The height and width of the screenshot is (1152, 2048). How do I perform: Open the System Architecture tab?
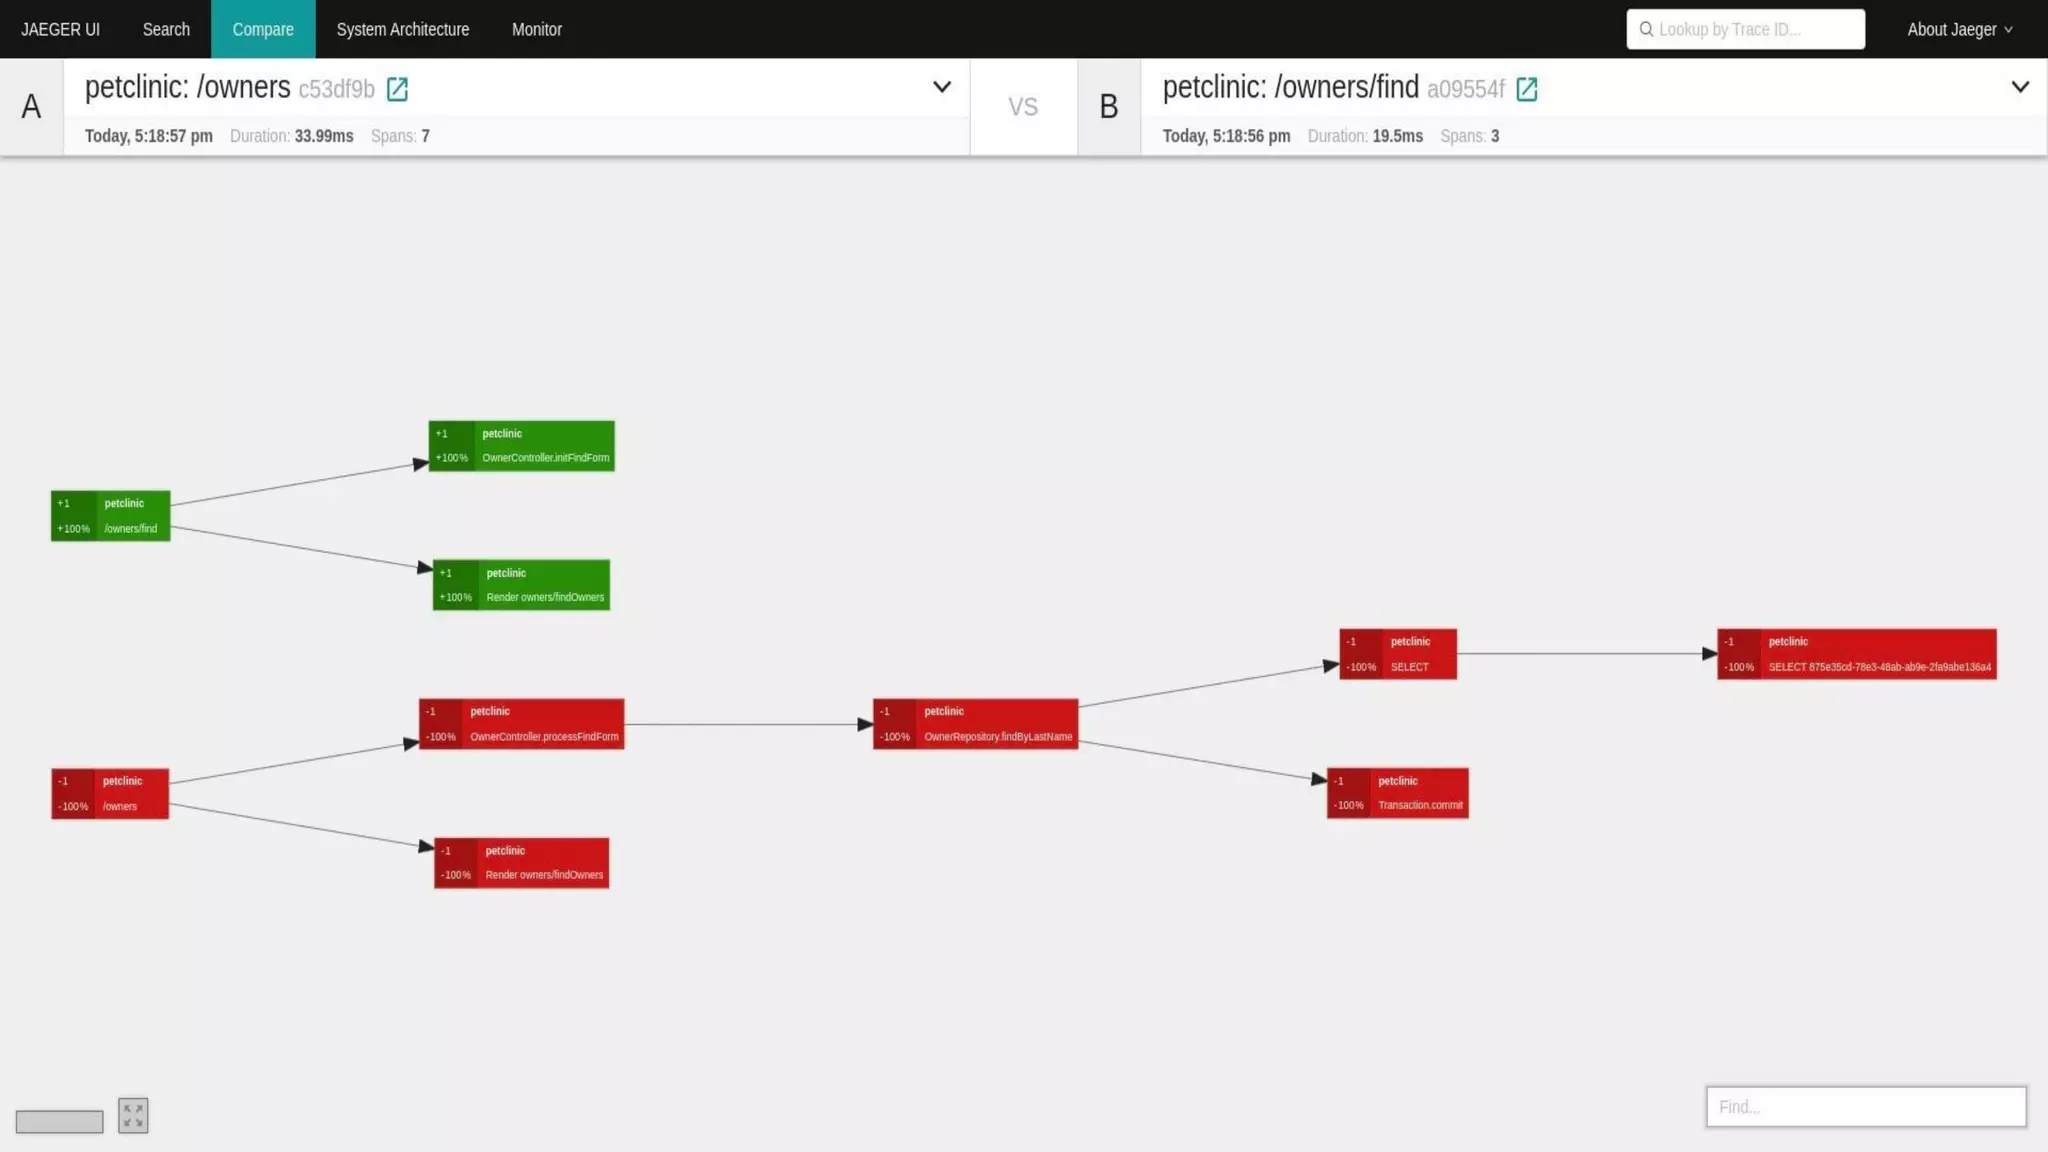tap(402, 29)
